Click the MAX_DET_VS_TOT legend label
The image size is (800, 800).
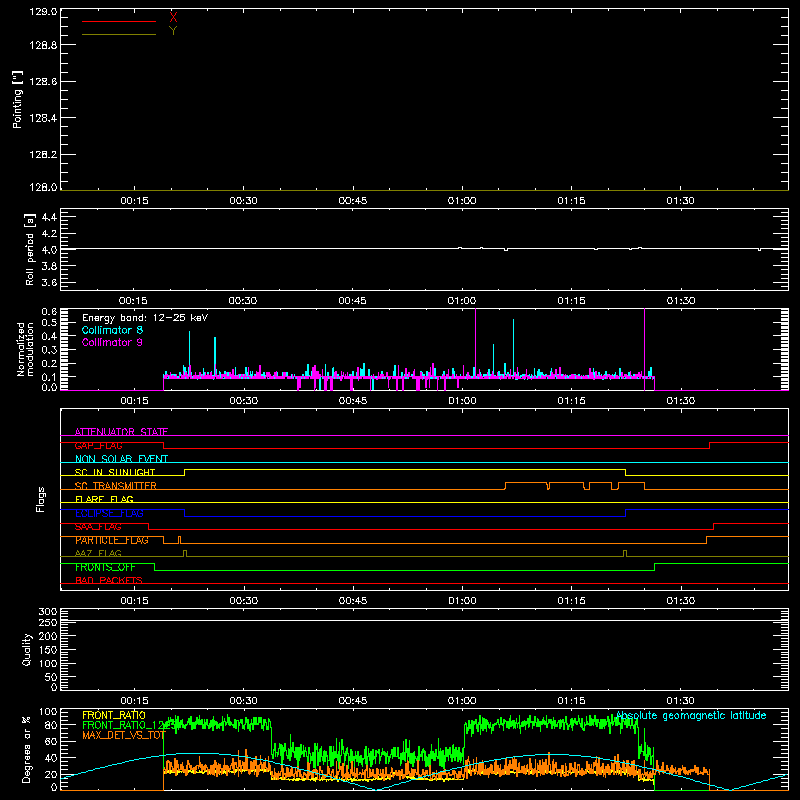coord(124,735)
